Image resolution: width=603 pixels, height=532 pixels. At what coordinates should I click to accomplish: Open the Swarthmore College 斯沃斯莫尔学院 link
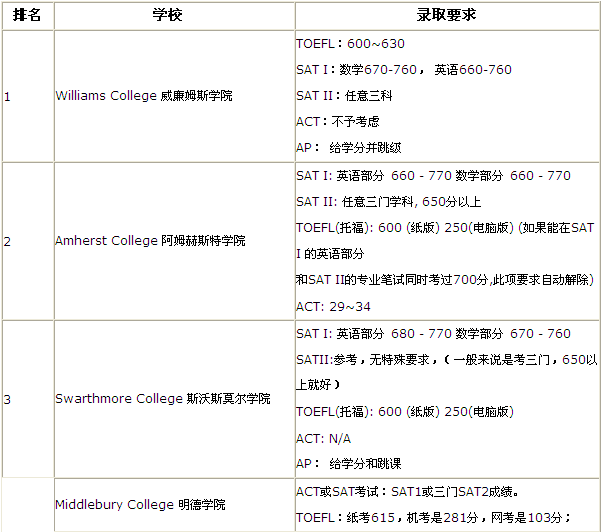(163, 399)
